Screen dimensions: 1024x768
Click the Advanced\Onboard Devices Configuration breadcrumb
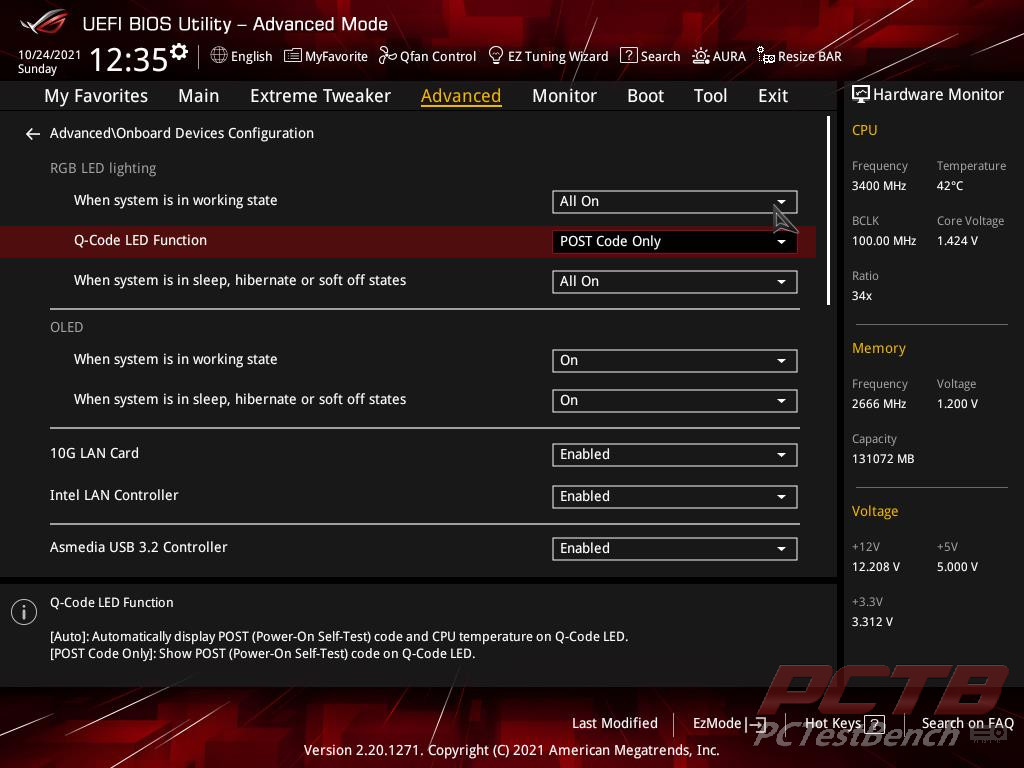(x=182, y=133)
